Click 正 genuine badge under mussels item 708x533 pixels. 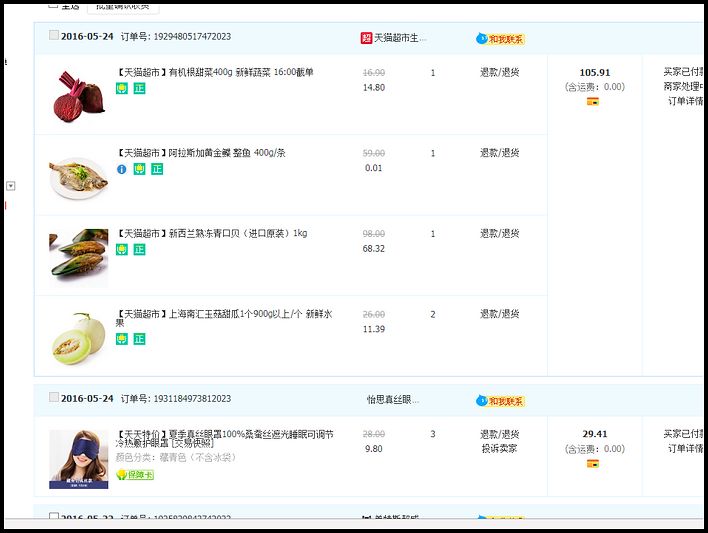140,249
